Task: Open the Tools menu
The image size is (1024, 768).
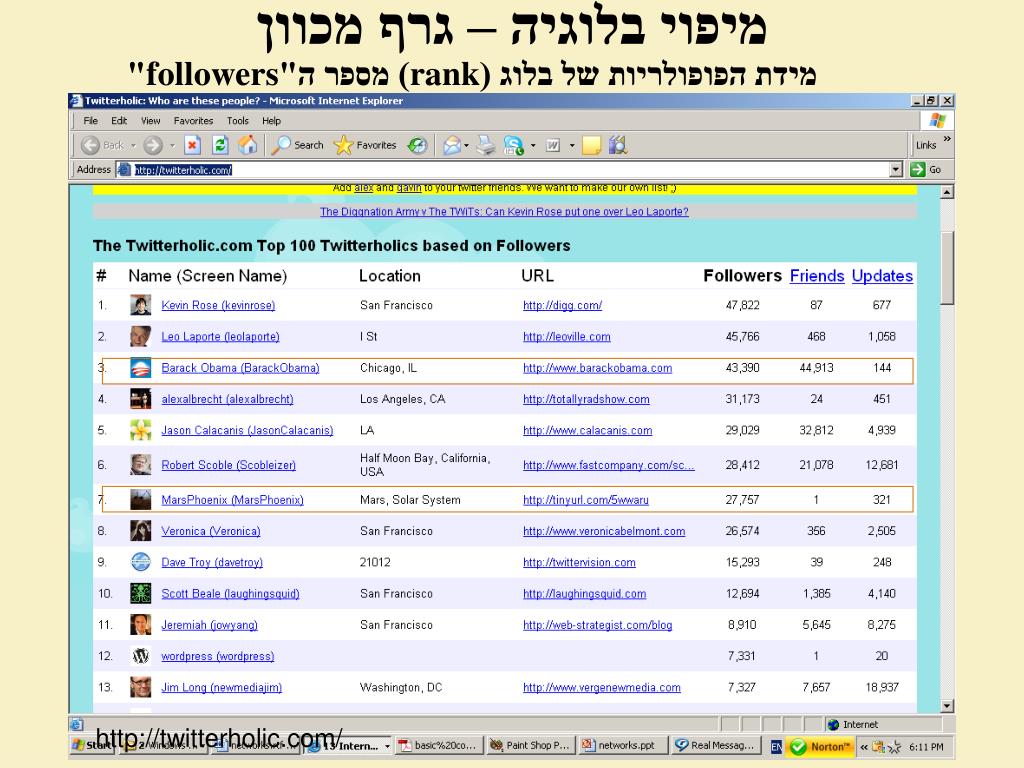Action: click(238, 121)
